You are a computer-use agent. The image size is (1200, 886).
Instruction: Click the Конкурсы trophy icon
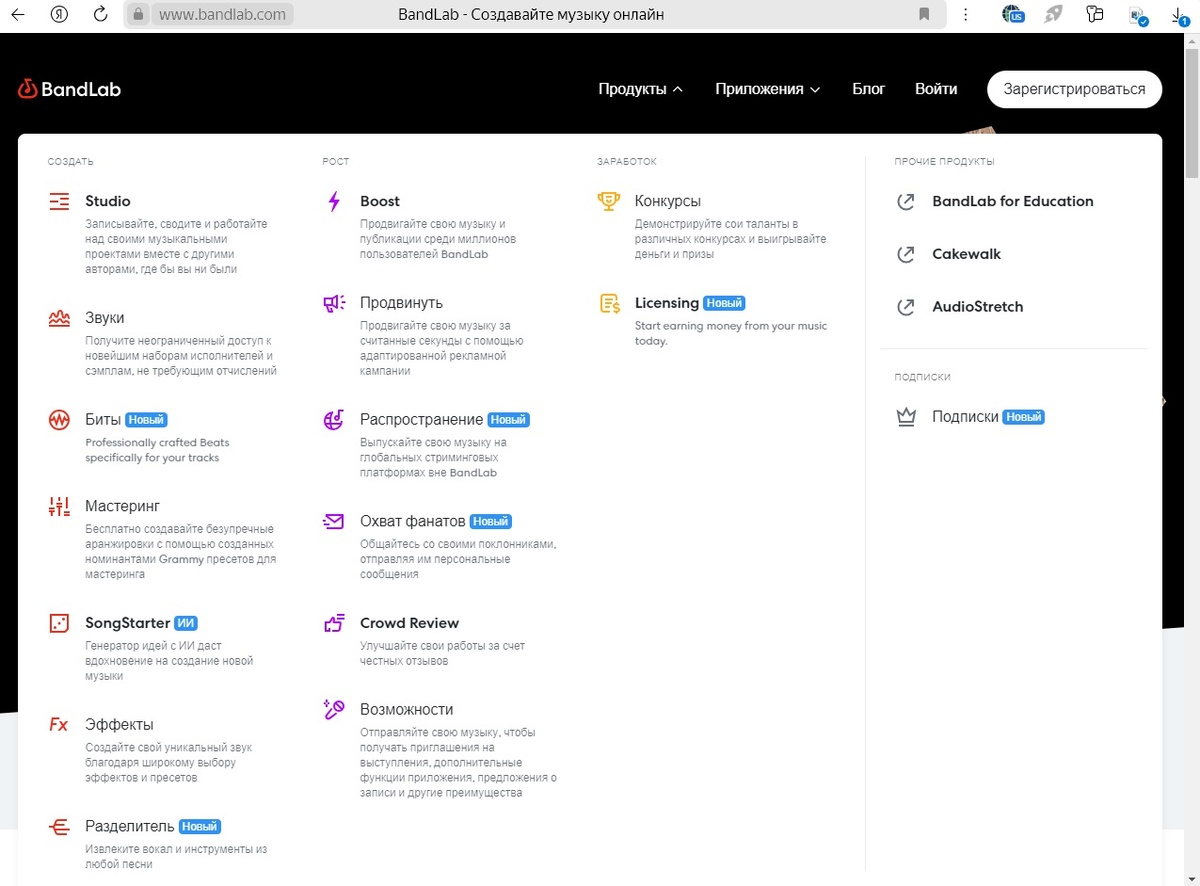tap(609, 202)
